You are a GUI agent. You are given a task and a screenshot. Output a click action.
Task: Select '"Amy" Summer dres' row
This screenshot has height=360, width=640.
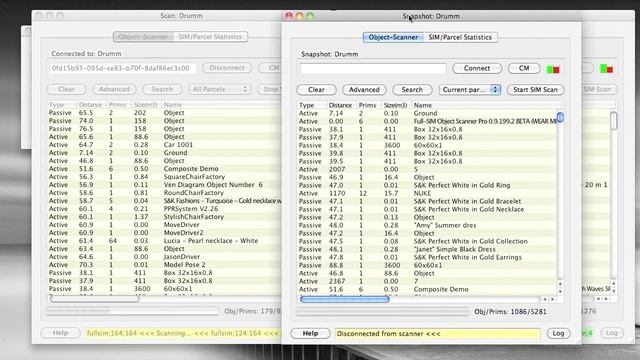[427, 225]
